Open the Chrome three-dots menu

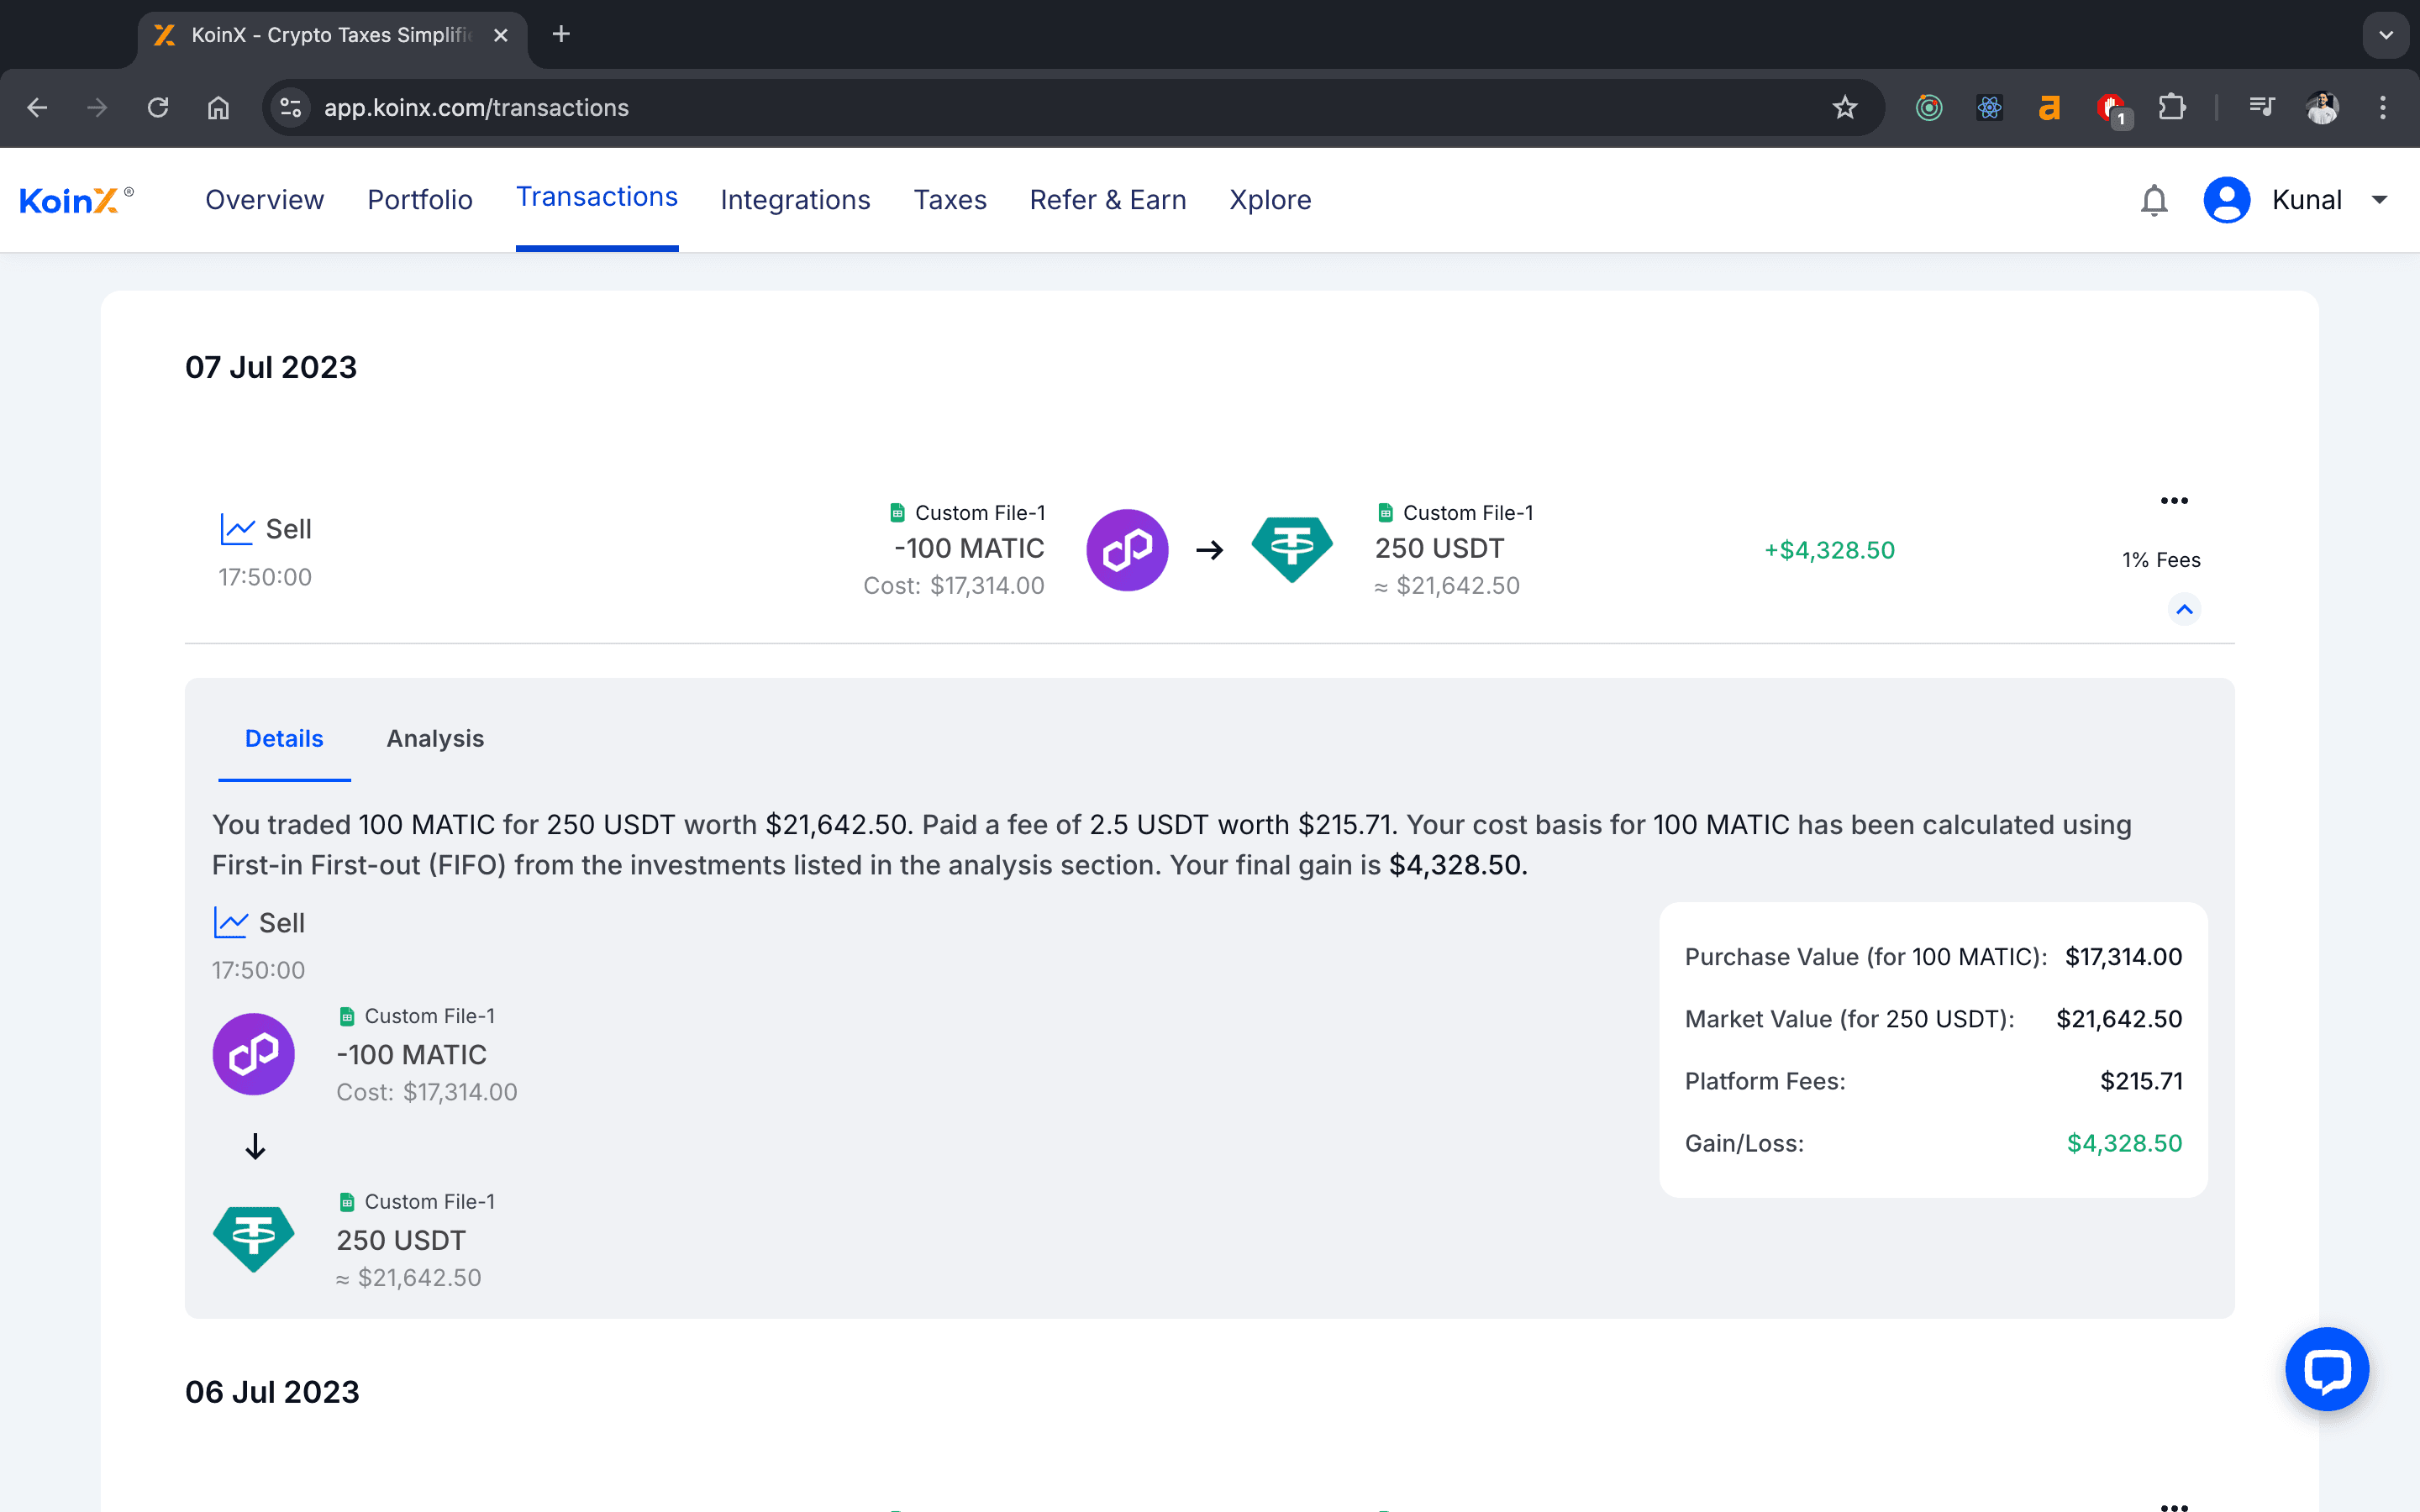[x=2383, y=107]
